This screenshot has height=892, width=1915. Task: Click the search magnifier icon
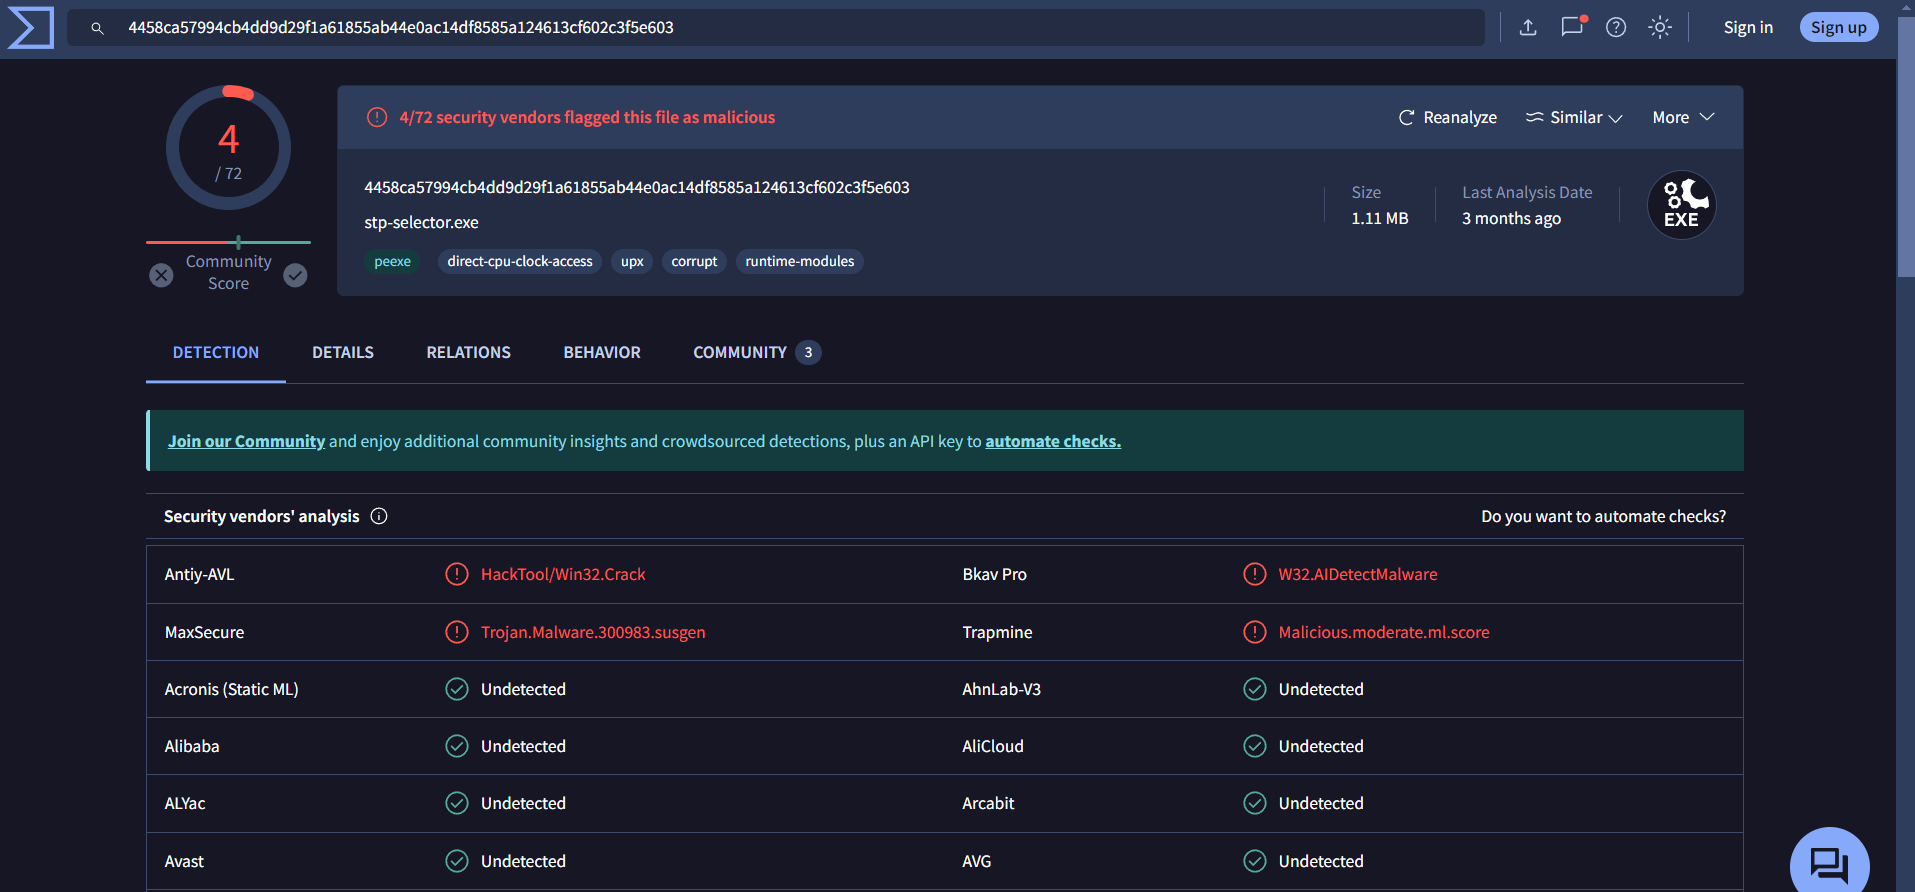click(97, 28)
